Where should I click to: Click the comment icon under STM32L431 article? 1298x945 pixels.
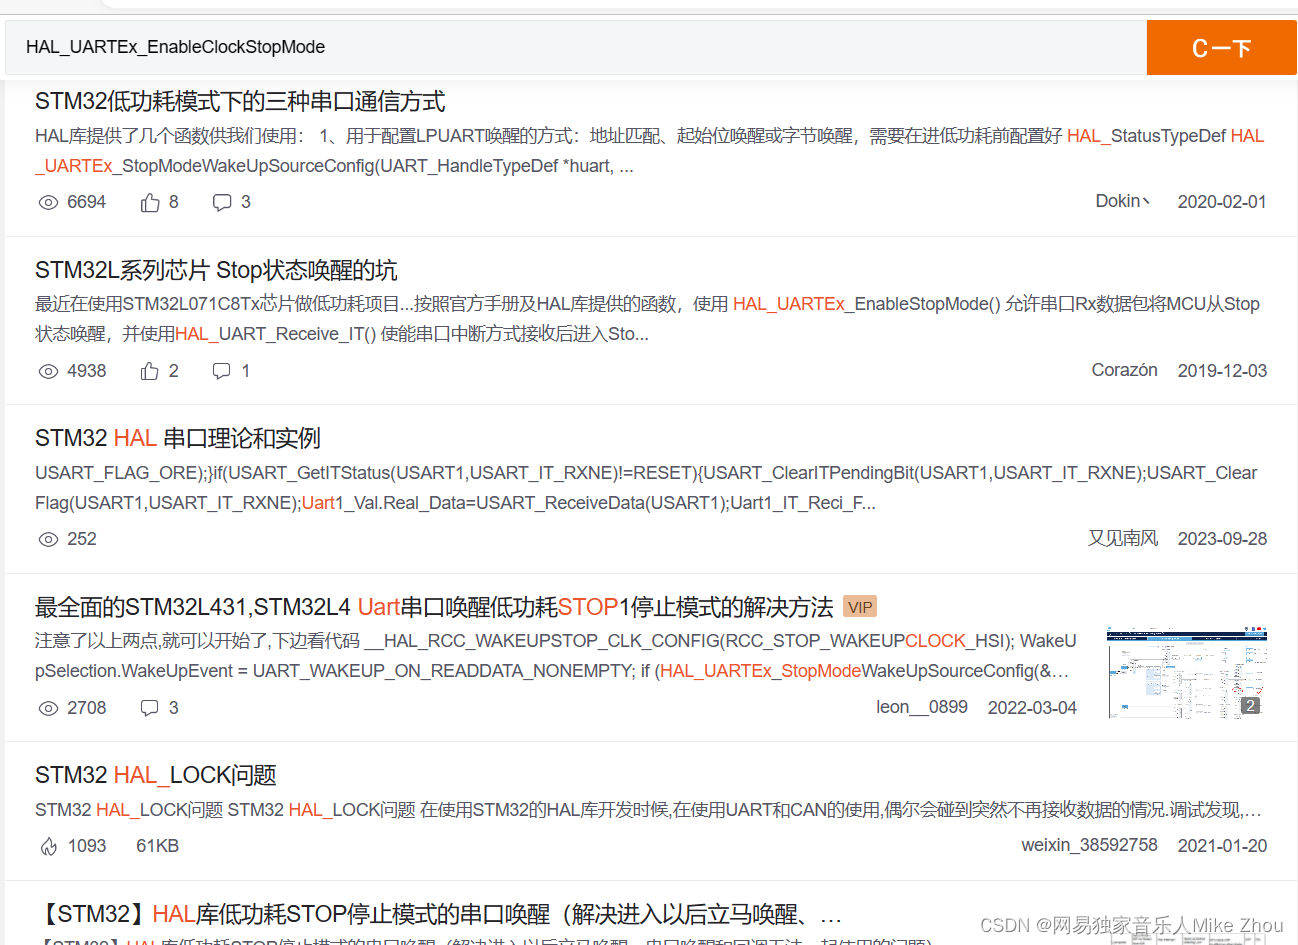148,707
